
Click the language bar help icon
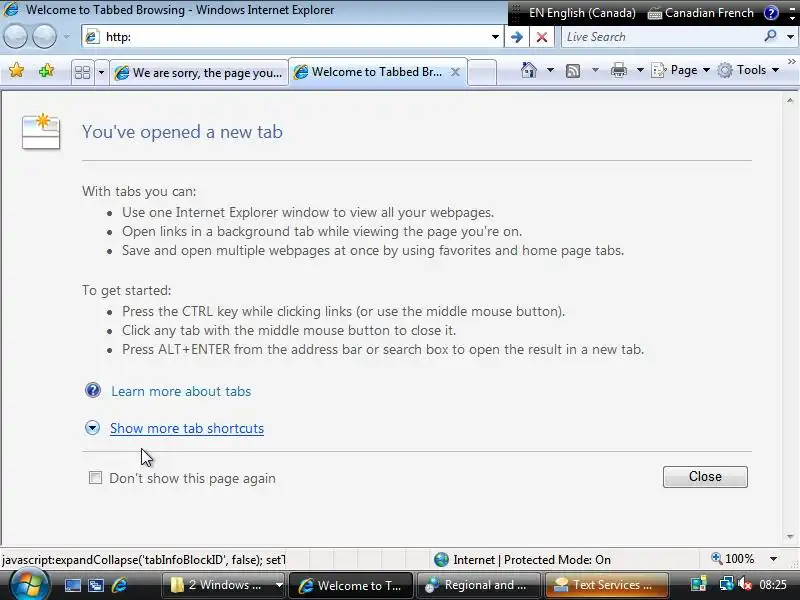771,13
